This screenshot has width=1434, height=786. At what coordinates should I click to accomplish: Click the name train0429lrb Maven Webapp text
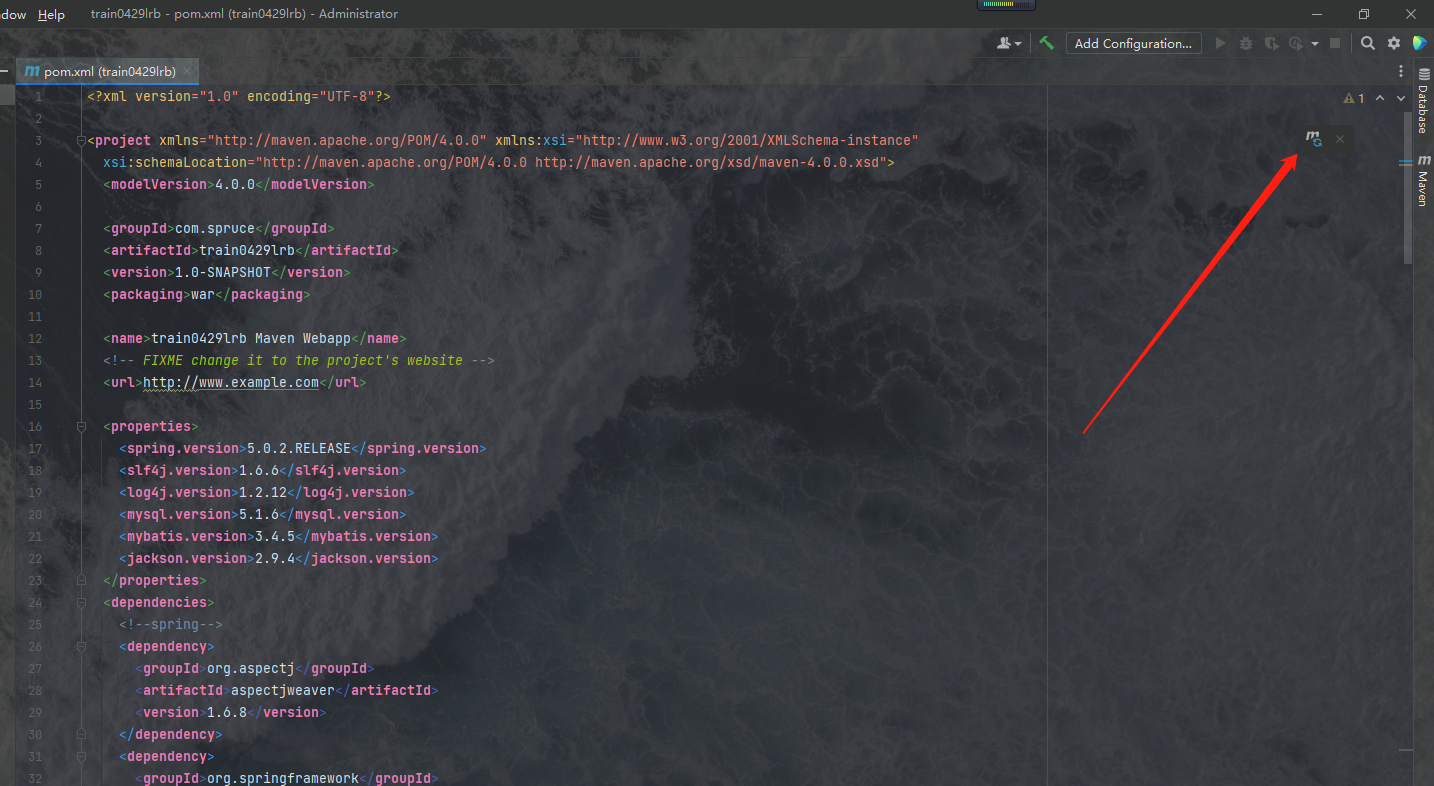251,338
